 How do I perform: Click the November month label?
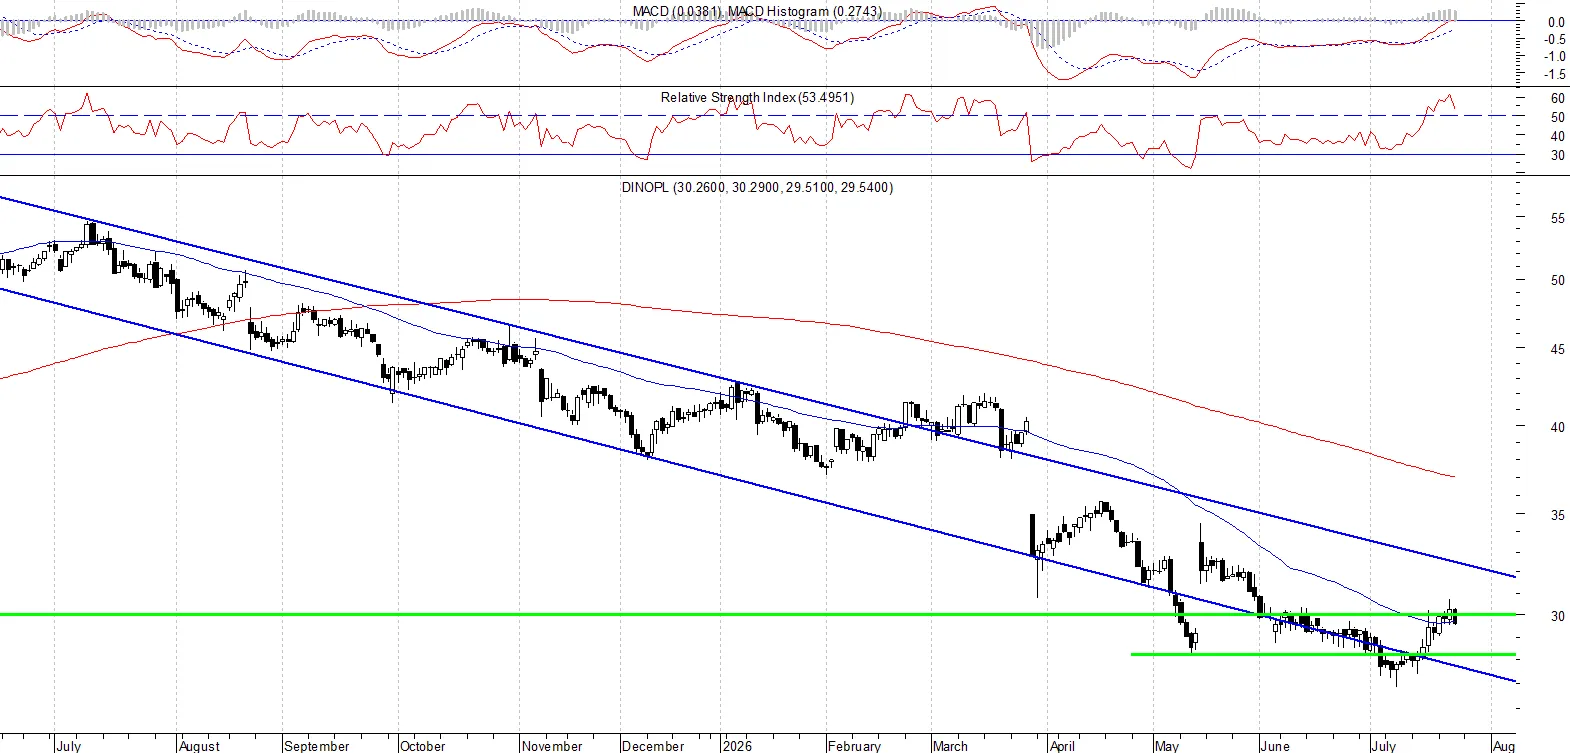point(552,746)
